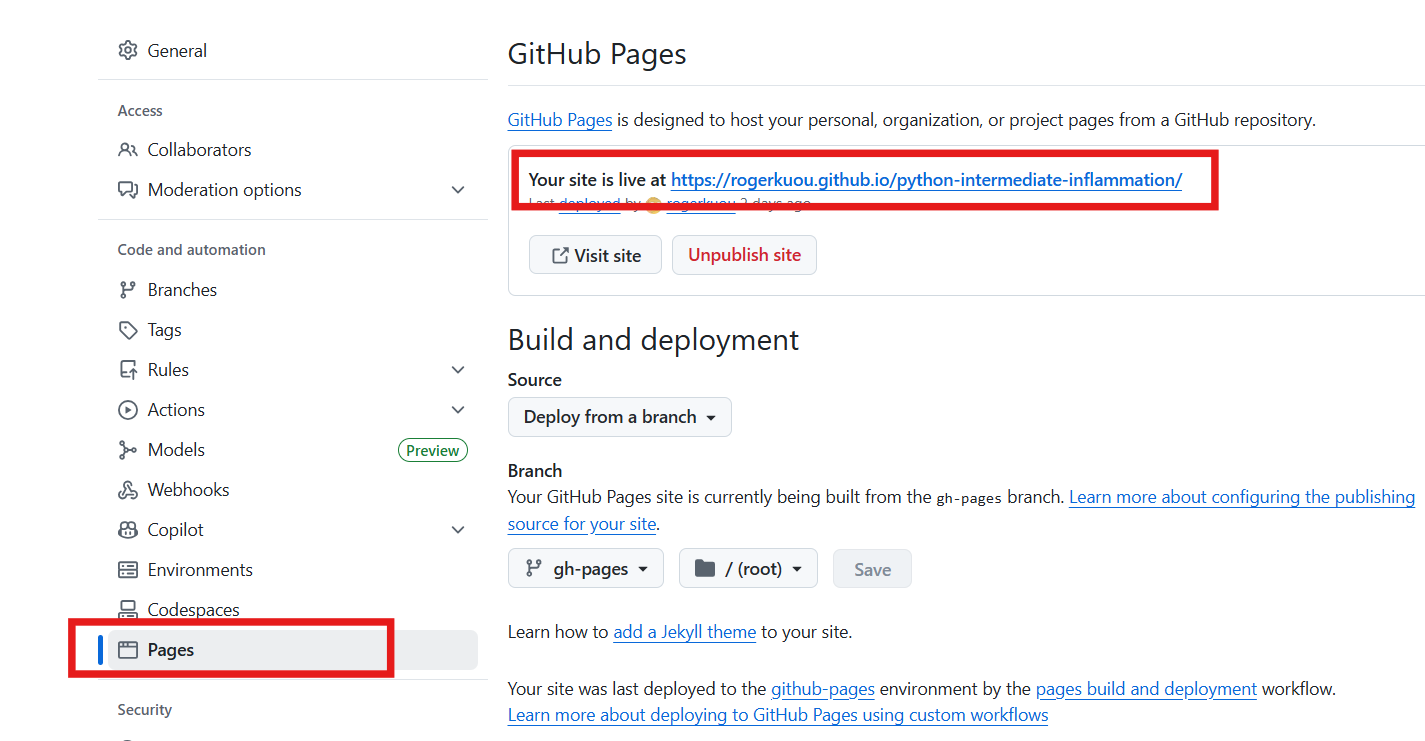Click the Save button for branch settings
Image resolution: width=1425 pixels, height=741 pixels.
871,568
